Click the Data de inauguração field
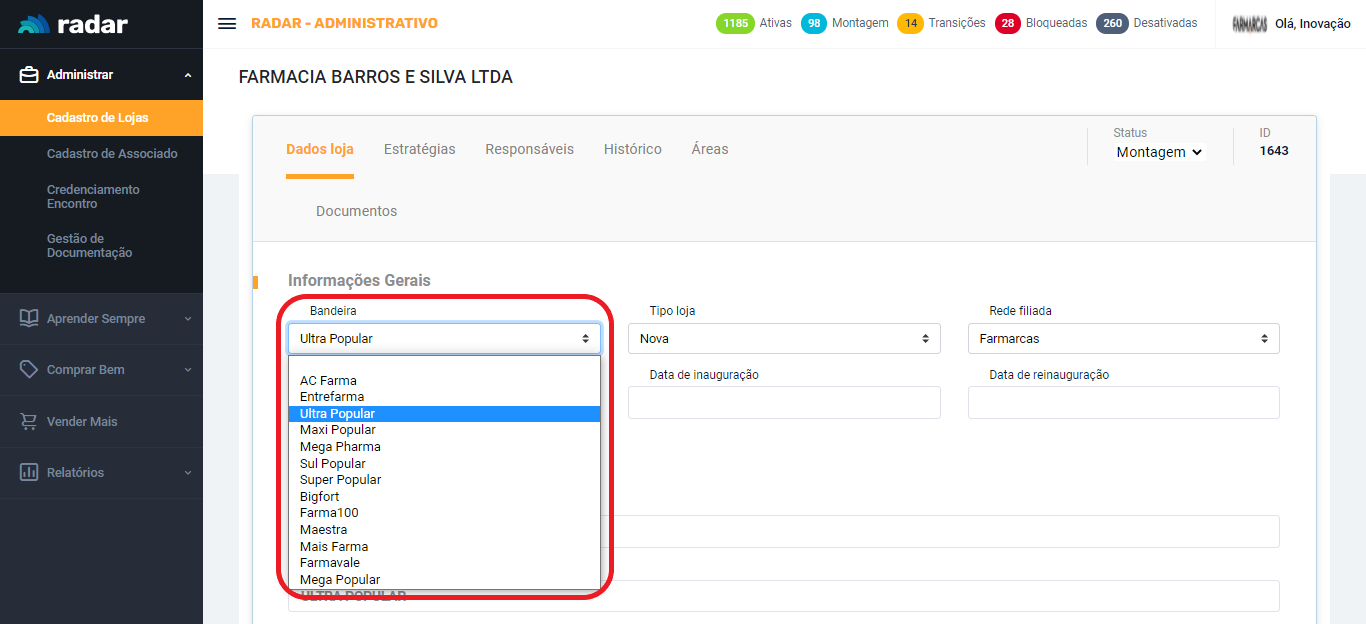The image size is (1366, 624). [x=784, y=402]
